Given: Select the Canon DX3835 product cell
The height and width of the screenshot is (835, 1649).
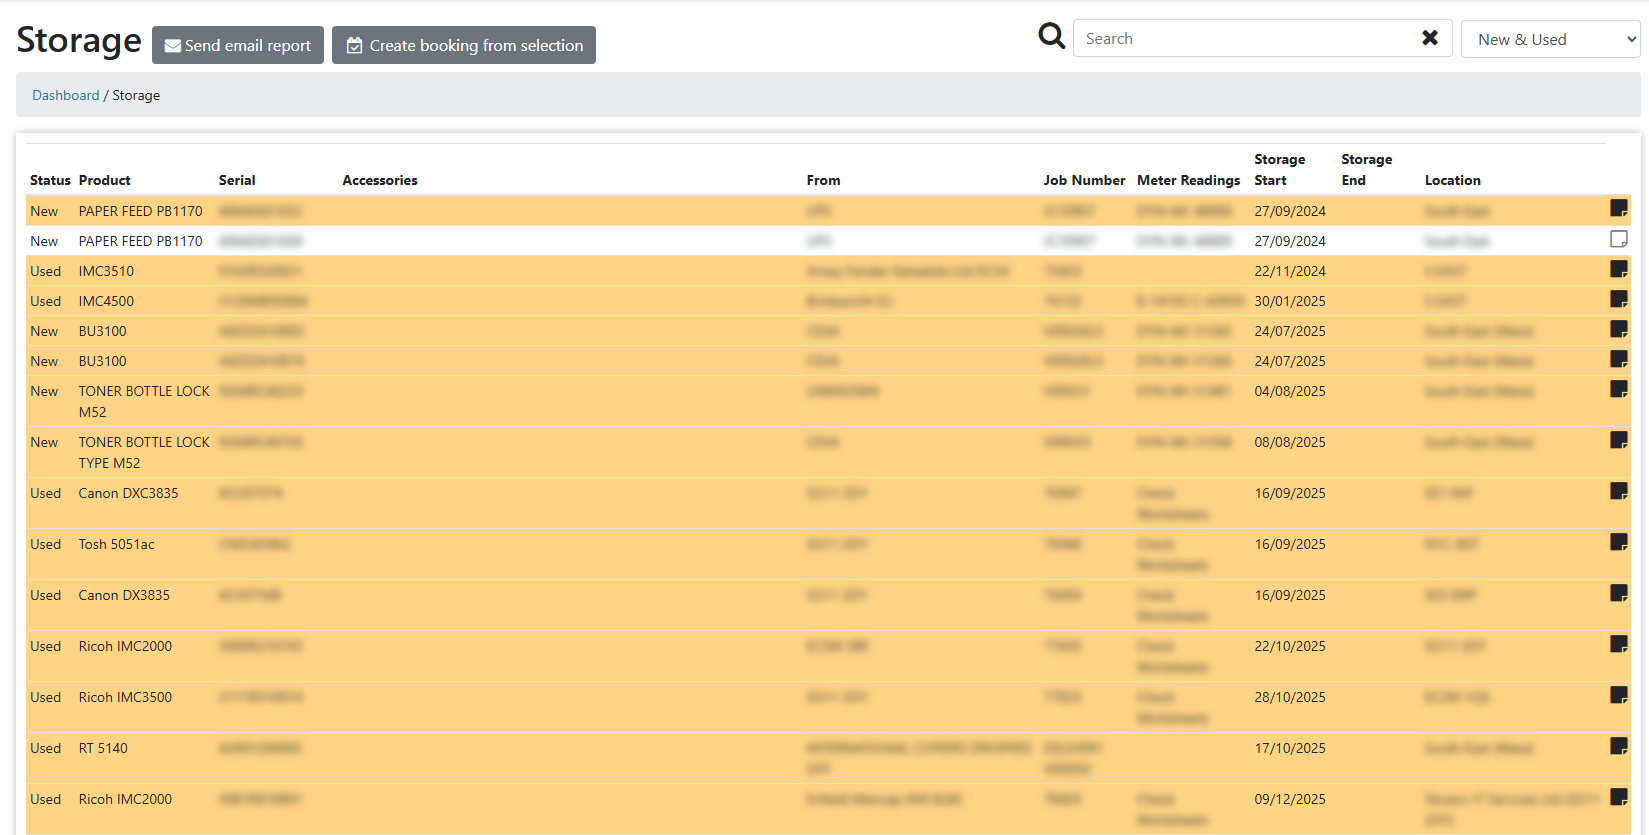Looking at the screenshot, I should click(124, 595).
